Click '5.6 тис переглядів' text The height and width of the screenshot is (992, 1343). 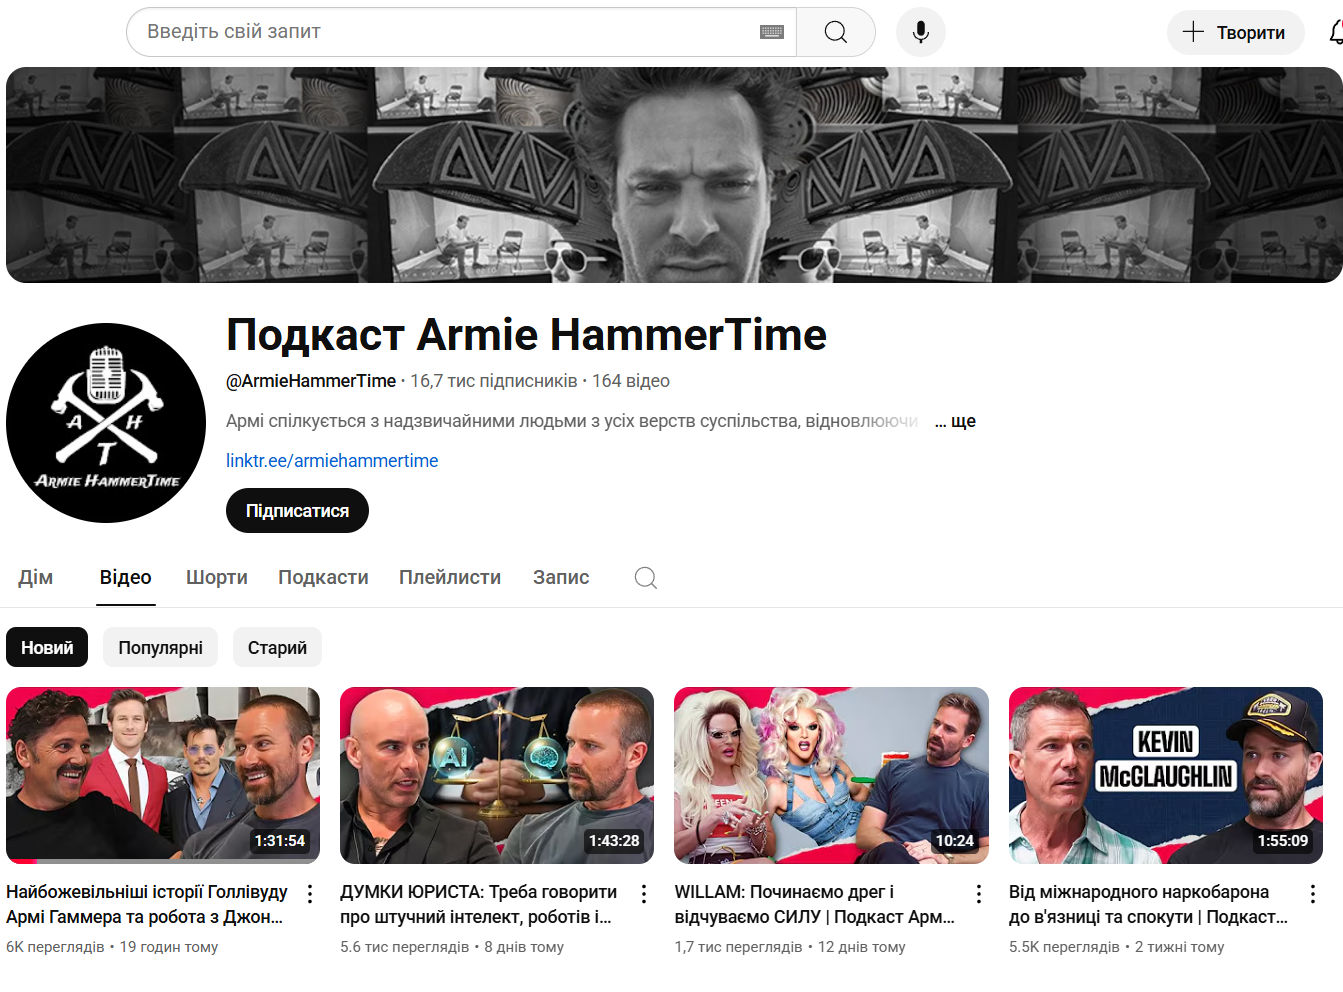pyautogui.click(x=405, y=947)
